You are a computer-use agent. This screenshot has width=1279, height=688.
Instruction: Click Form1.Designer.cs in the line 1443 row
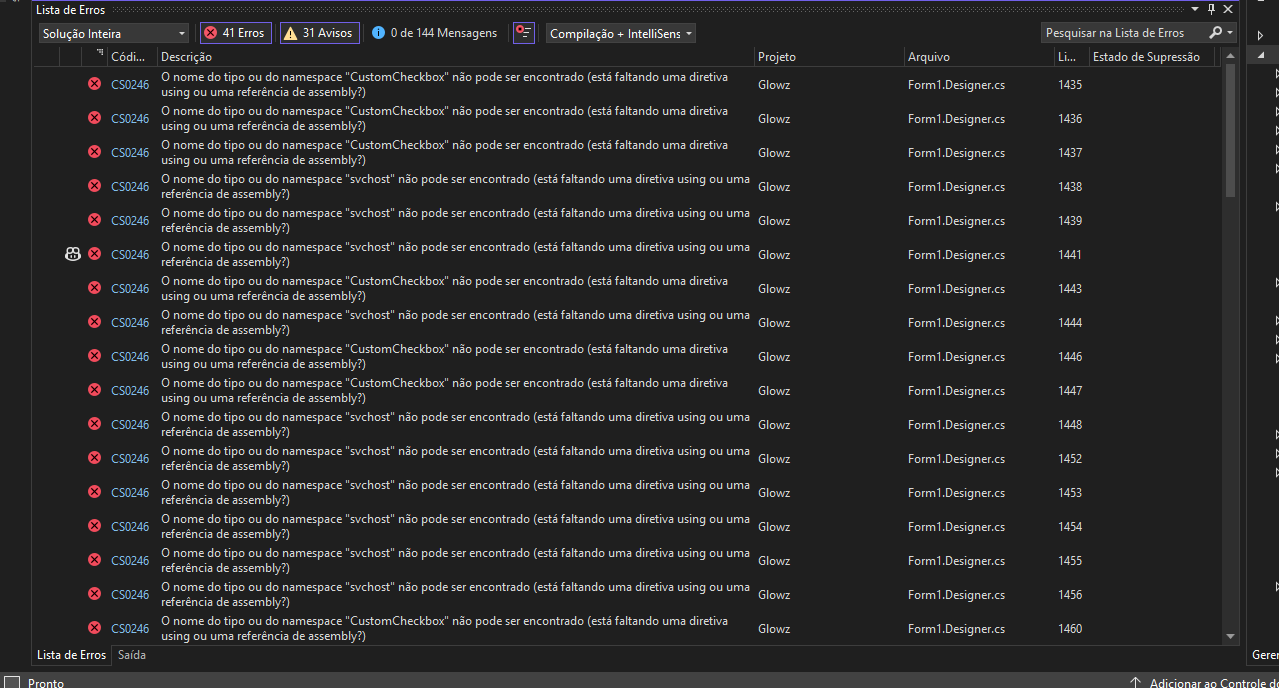tap(956, 289)
